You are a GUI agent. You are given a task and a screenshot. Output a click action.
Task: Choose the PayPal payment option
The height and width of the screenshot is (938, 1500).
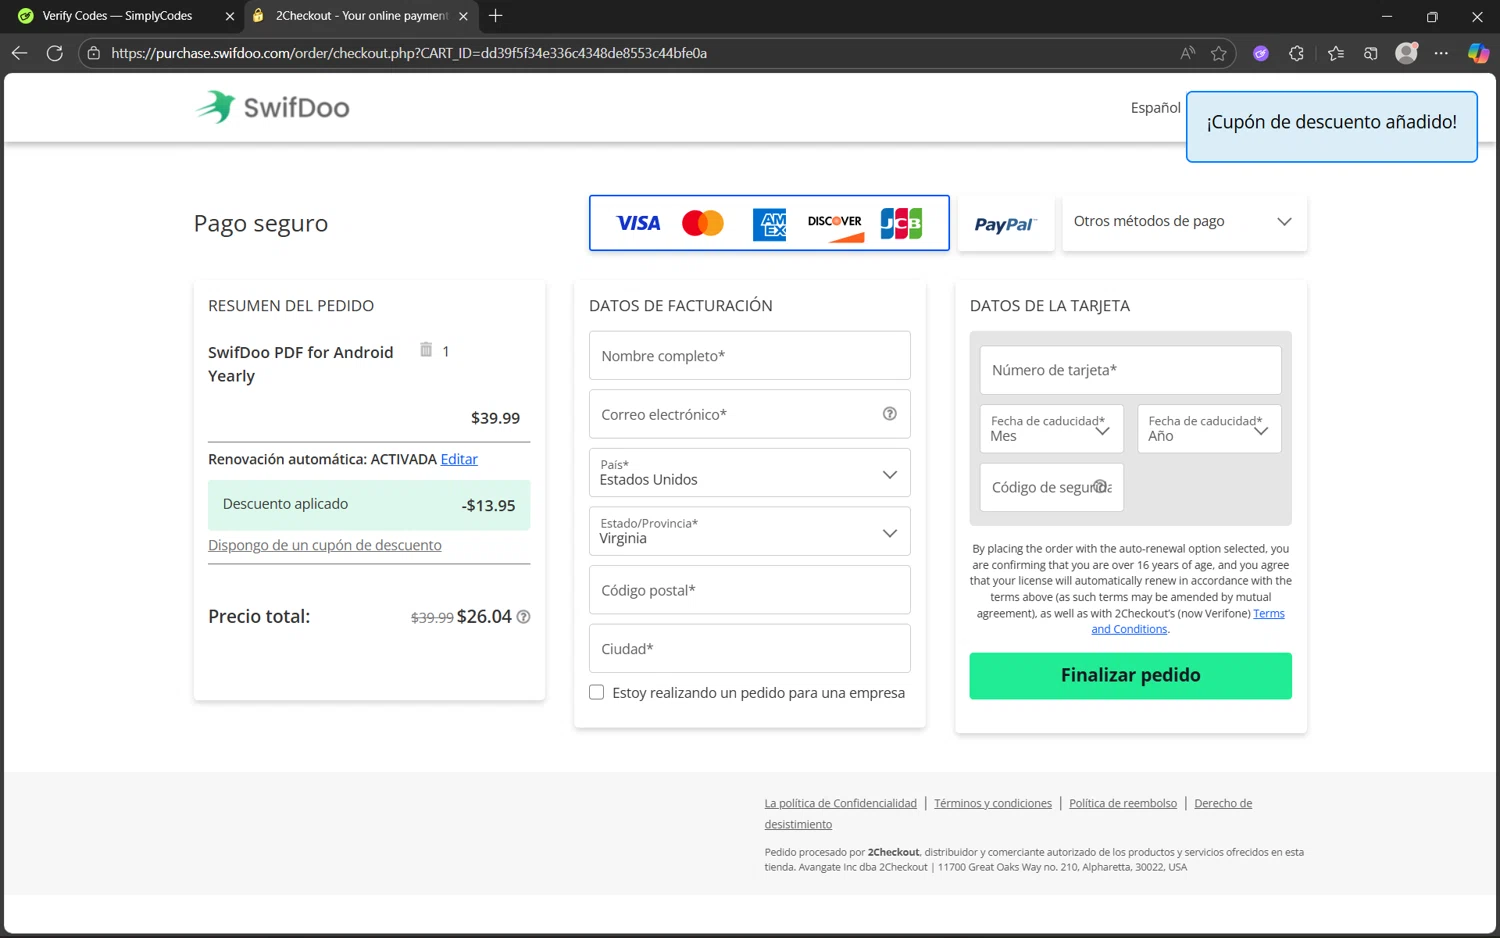pyautogui.click(x=1005, y=223)
